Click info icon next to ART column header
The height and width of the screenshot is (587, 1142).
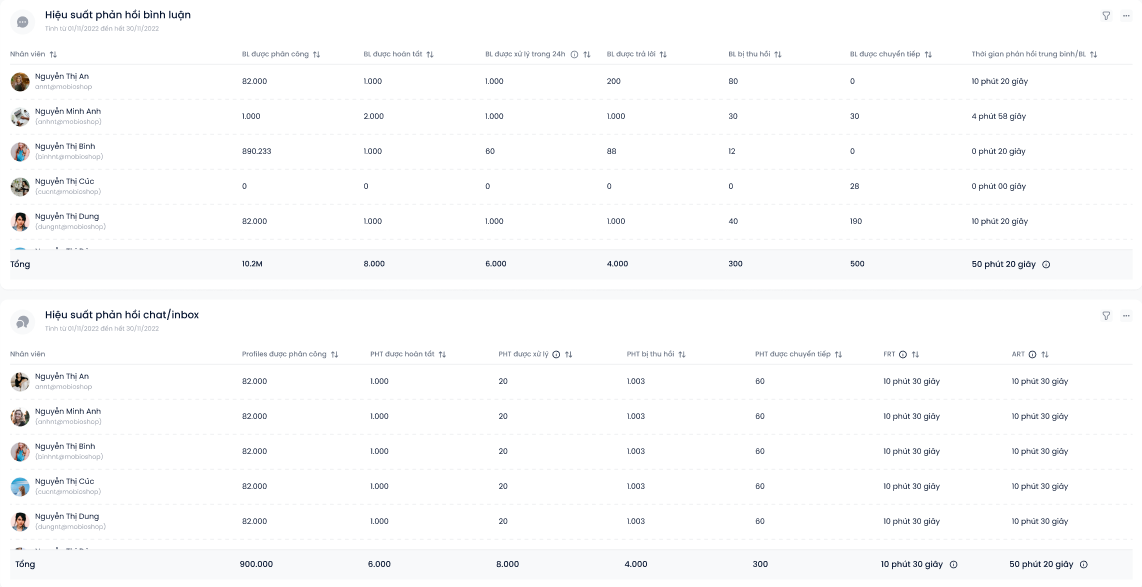coord(1032,354)
